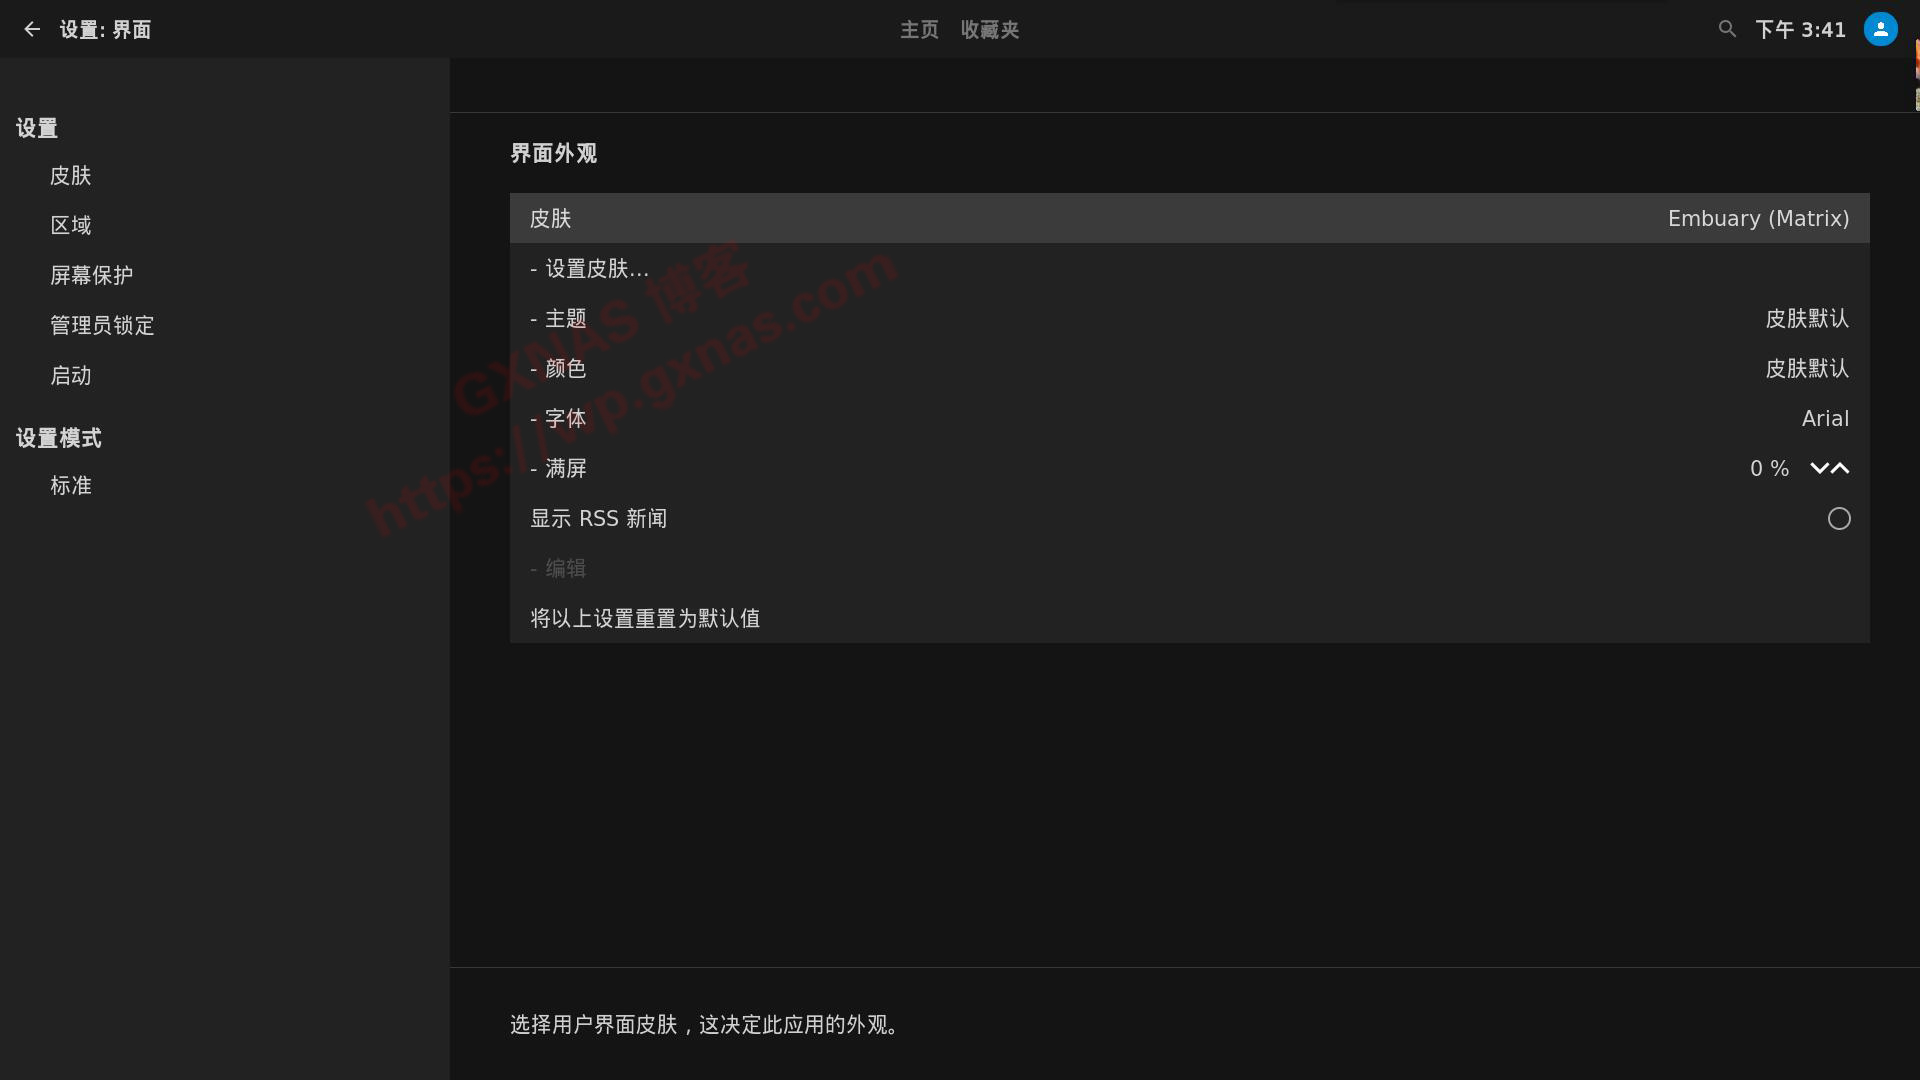Select 皮肤 in left settings panel
The height and width of the screenshot is (1080, 1920).
tap(71, 175)
